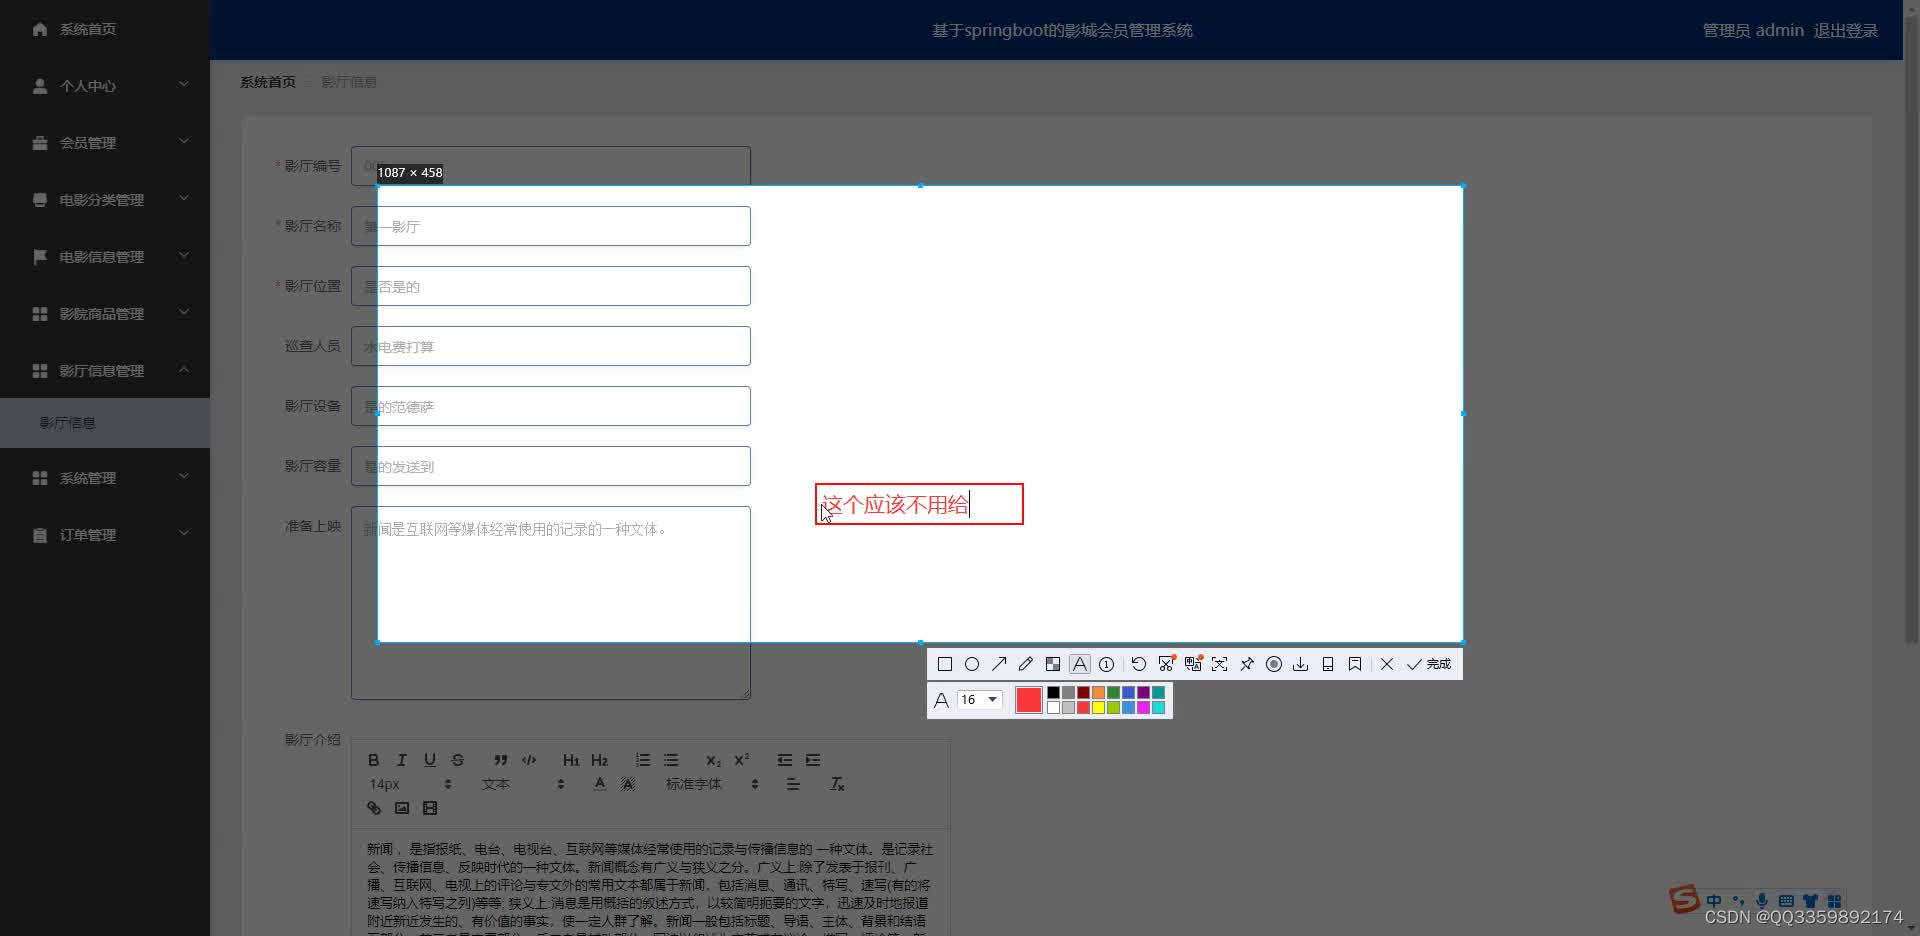The height and width of the screenshot is (936, 1920).
Task: Toggle underline in the rich text editor
Action: pos(429,760)
